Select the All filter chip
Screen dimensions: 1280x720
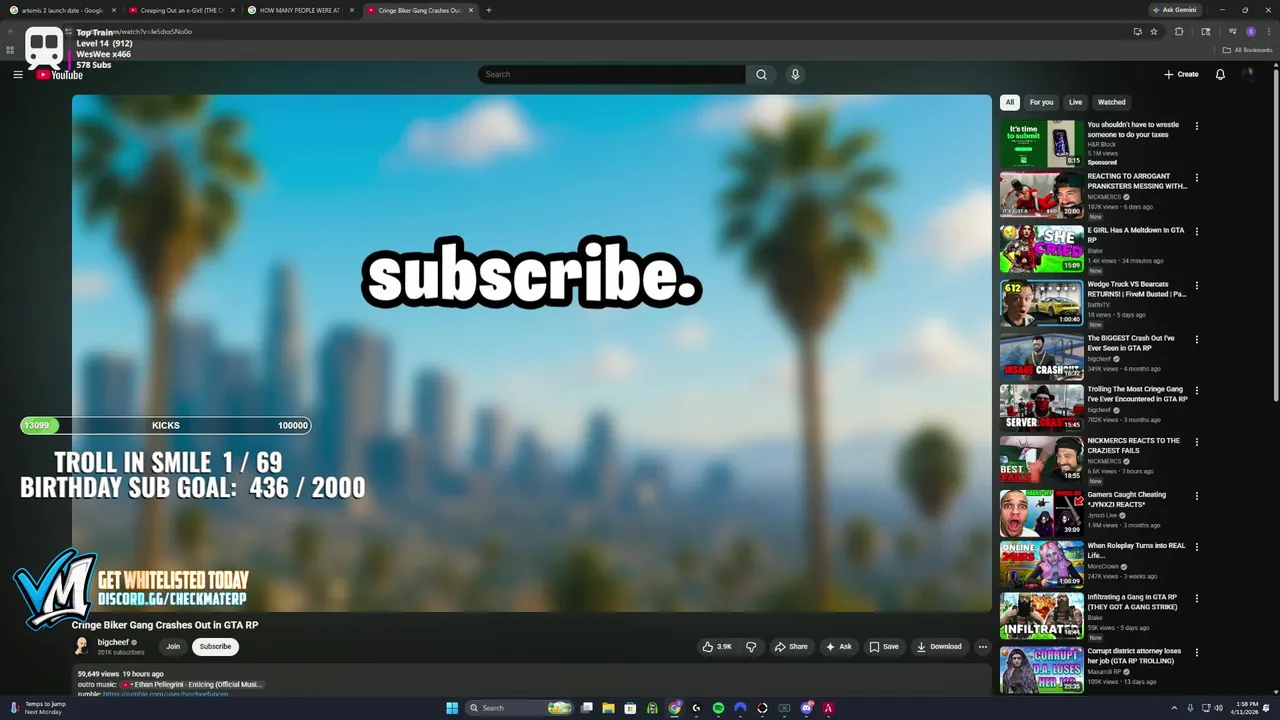(1010, 102)
